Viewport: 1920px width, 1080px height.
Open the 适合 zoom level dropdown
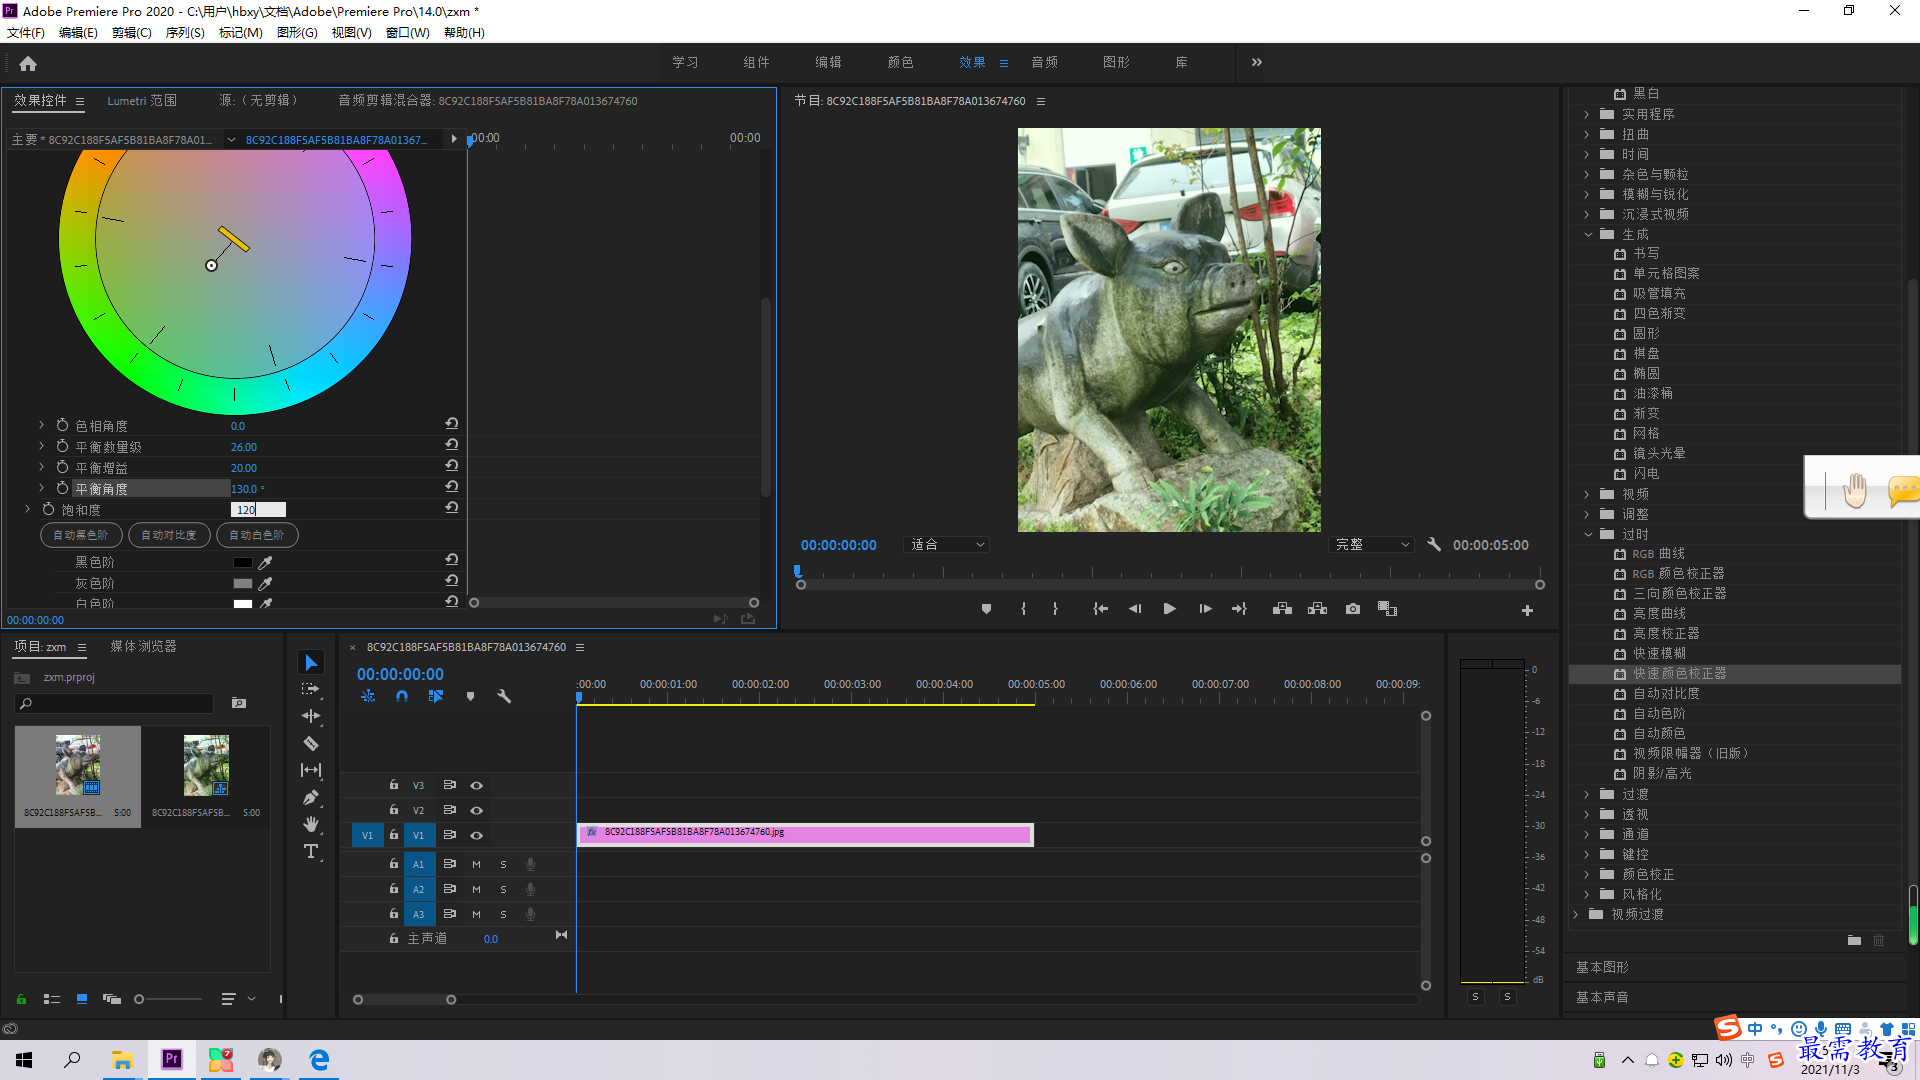pos(946,545)
